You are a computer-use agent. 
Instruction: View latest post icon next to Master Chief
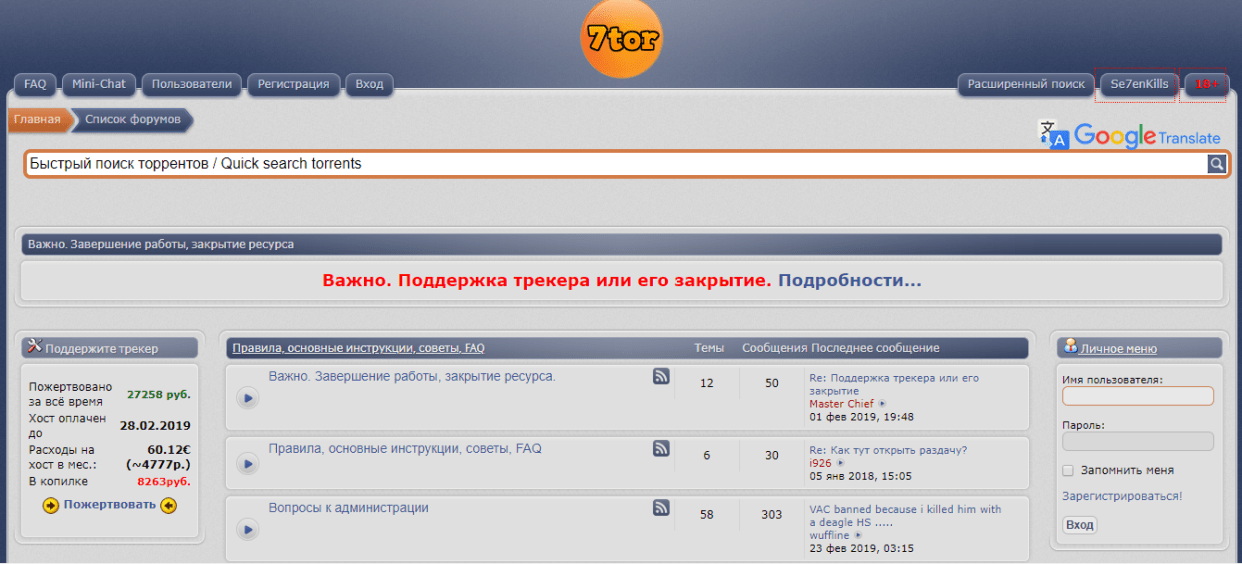pos(882,404)
